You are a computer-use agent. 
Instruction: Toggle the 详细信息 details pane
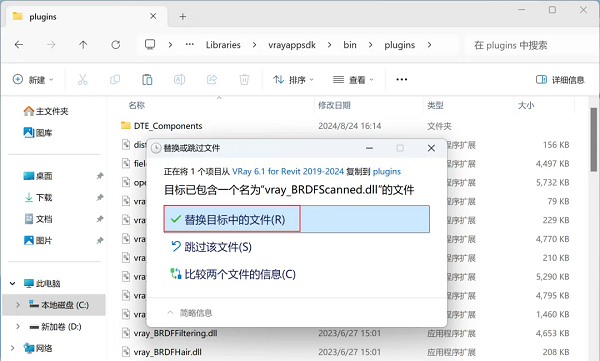tap(560, 80)
